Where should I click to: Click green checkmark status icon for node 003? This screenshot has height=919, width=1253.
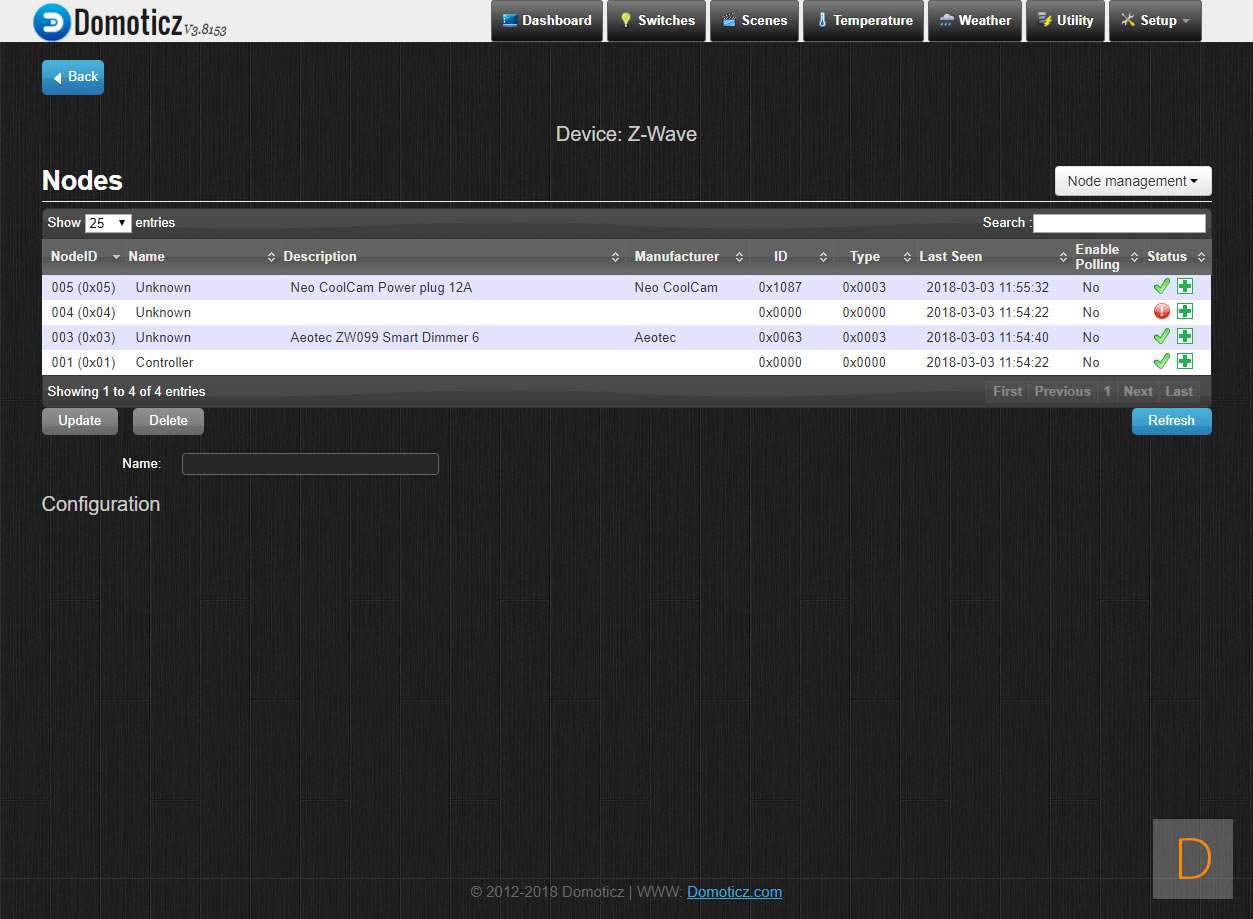pyautogui.click(x=1161, y=337)
